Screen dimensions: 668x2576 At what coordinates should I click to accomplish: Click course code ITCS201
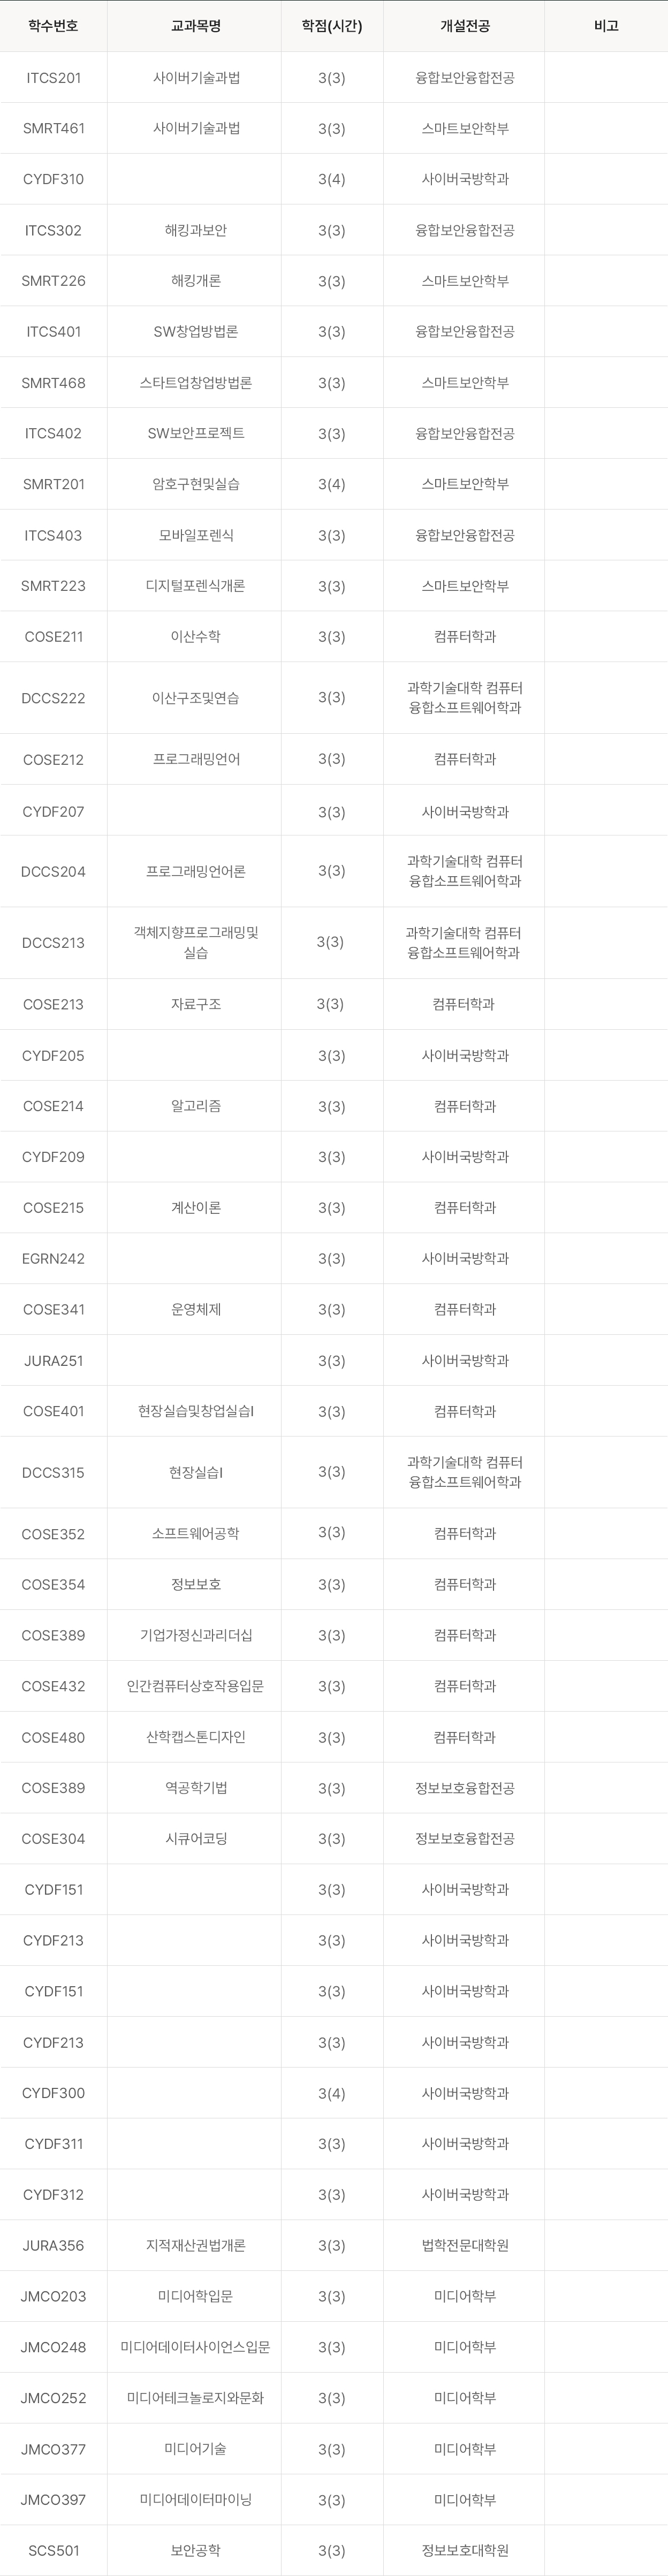53,78
